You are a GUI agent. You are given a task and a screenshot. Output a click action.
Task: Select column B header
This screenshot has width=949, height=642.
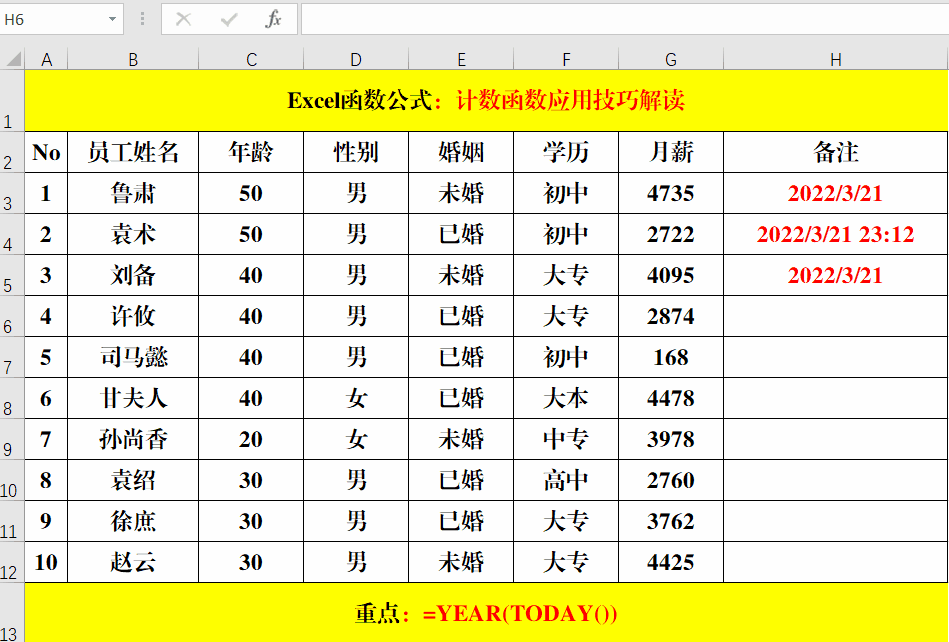133,59
